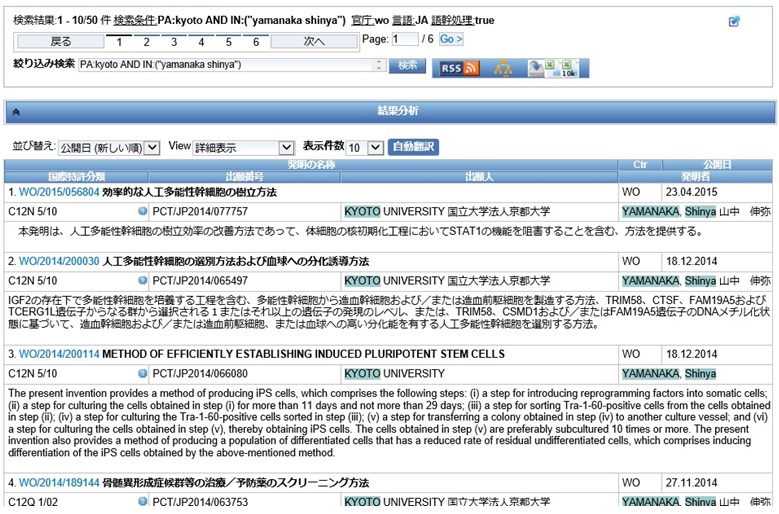
Task: Go to results page 5 tab
Action: [229, 42]
